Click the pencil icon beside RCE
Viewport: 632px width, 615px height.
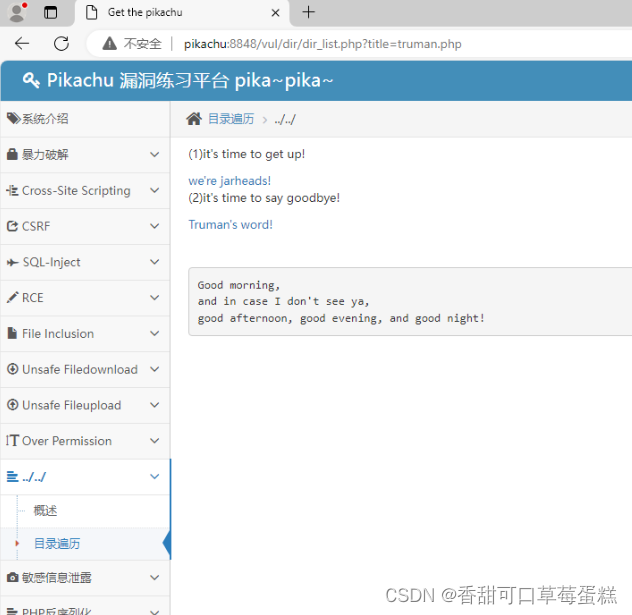tap(12, 297)
